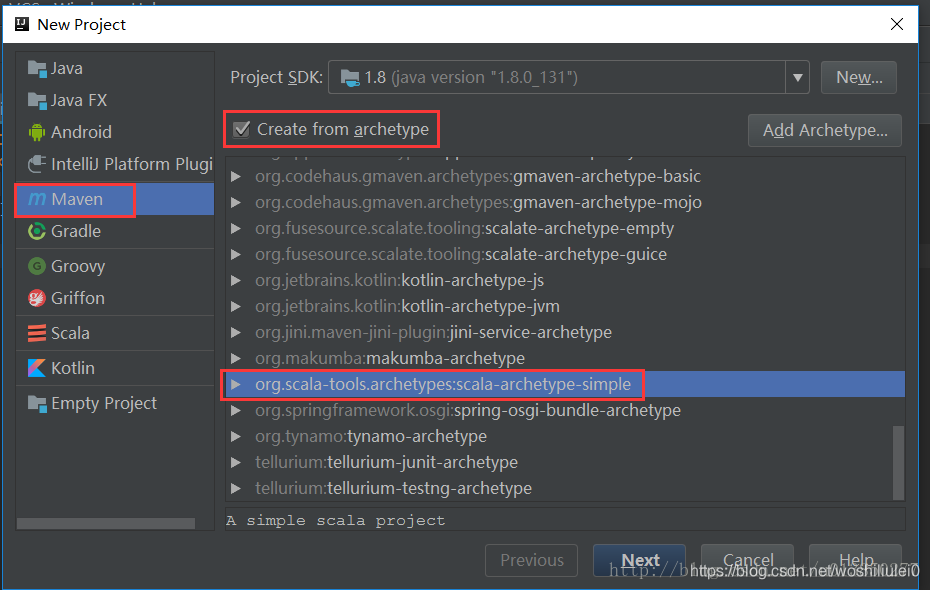Viewport: 930px width, 590px height.
Task: Click the green Groovy 'G' icon
Action: [37, 266]
